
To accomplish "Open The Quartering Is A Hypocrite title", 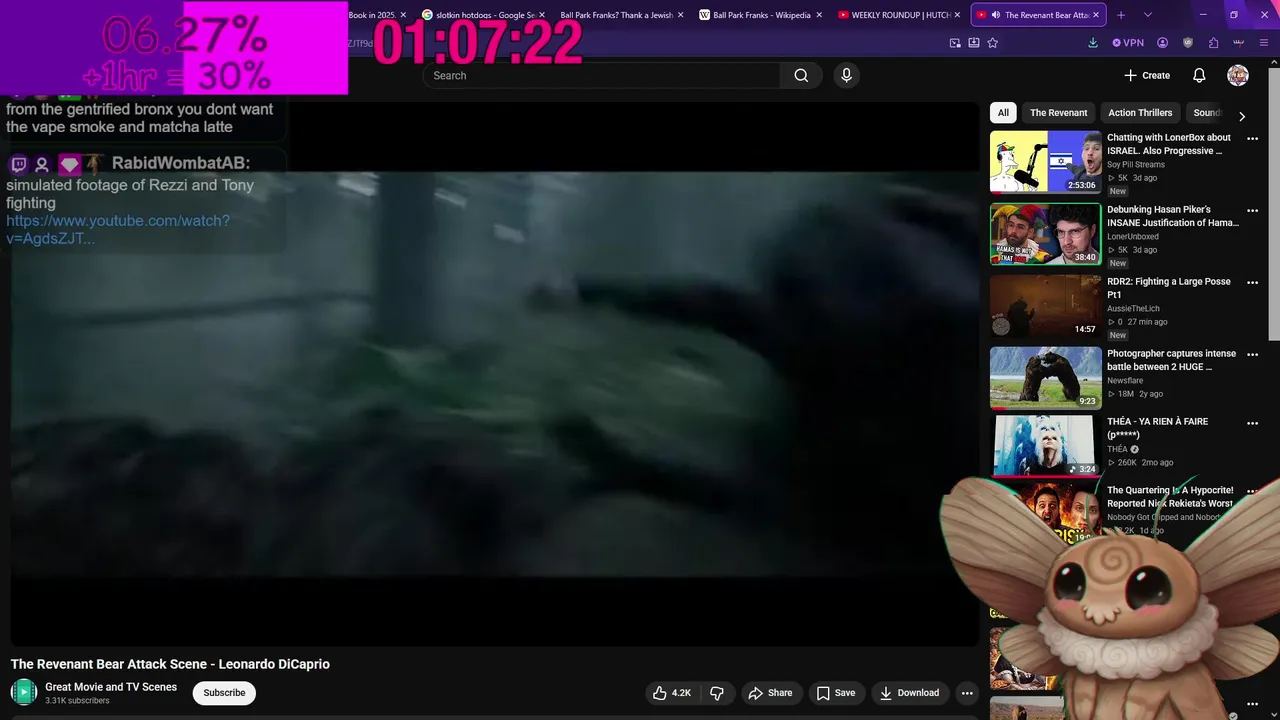I will [1170, 497].
